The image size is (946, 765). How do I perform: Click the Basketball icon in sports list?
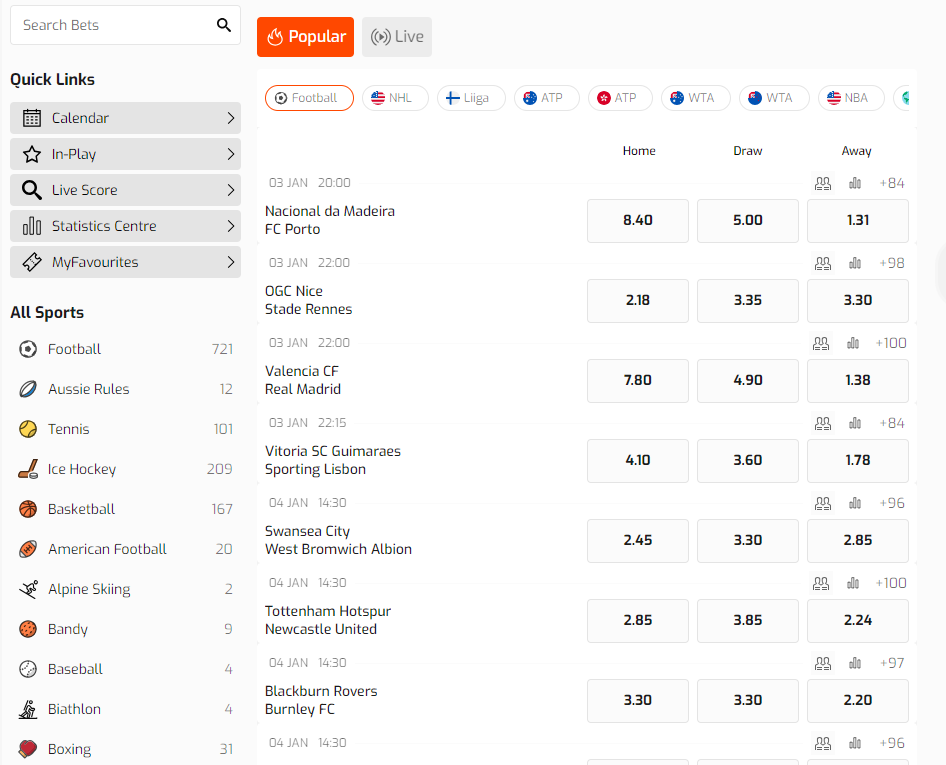tap(28, 509)
